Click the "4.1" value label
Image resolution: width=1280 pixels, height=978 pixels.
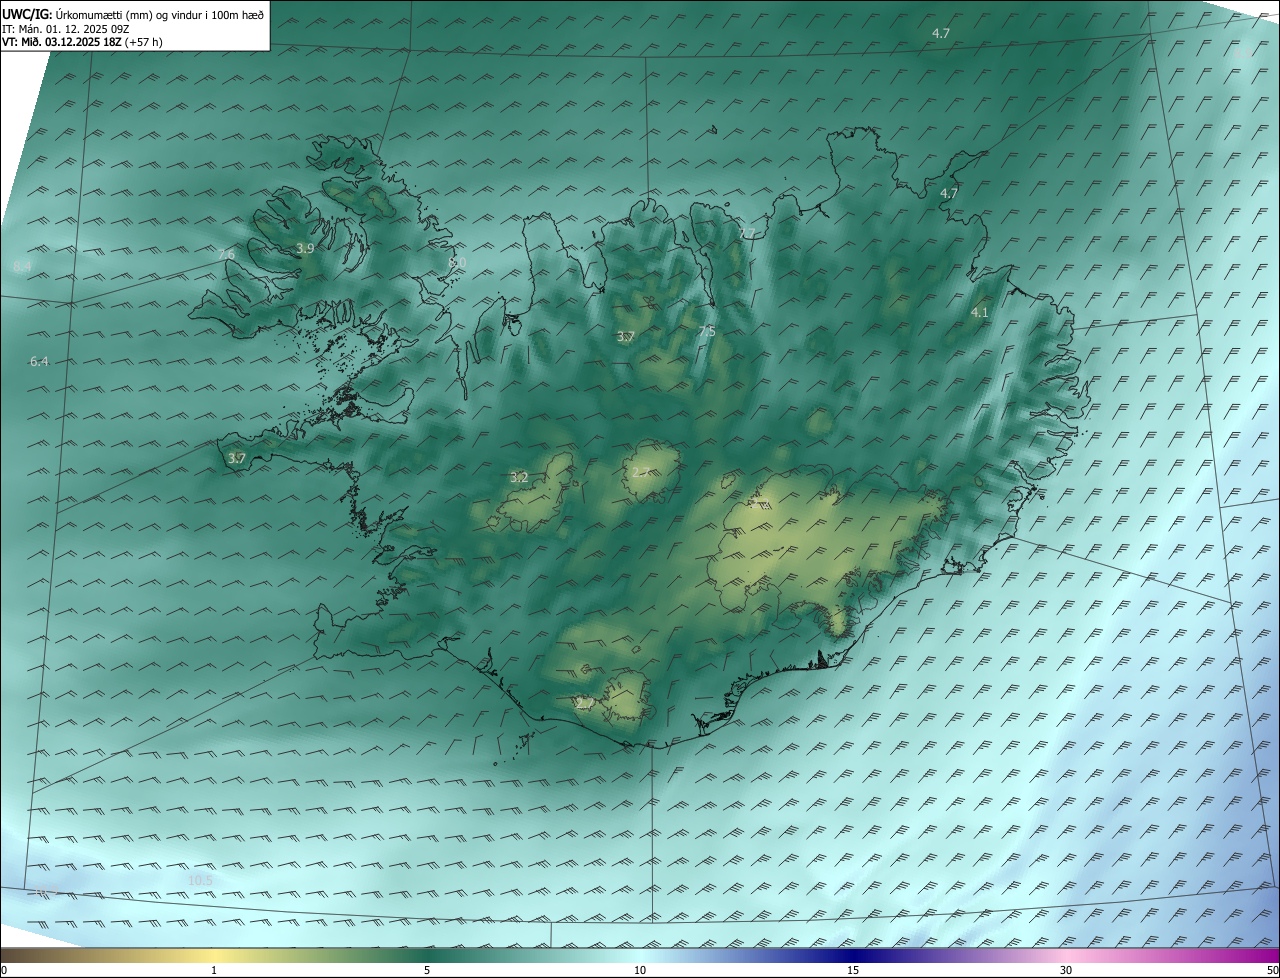[x=979, y=312]
